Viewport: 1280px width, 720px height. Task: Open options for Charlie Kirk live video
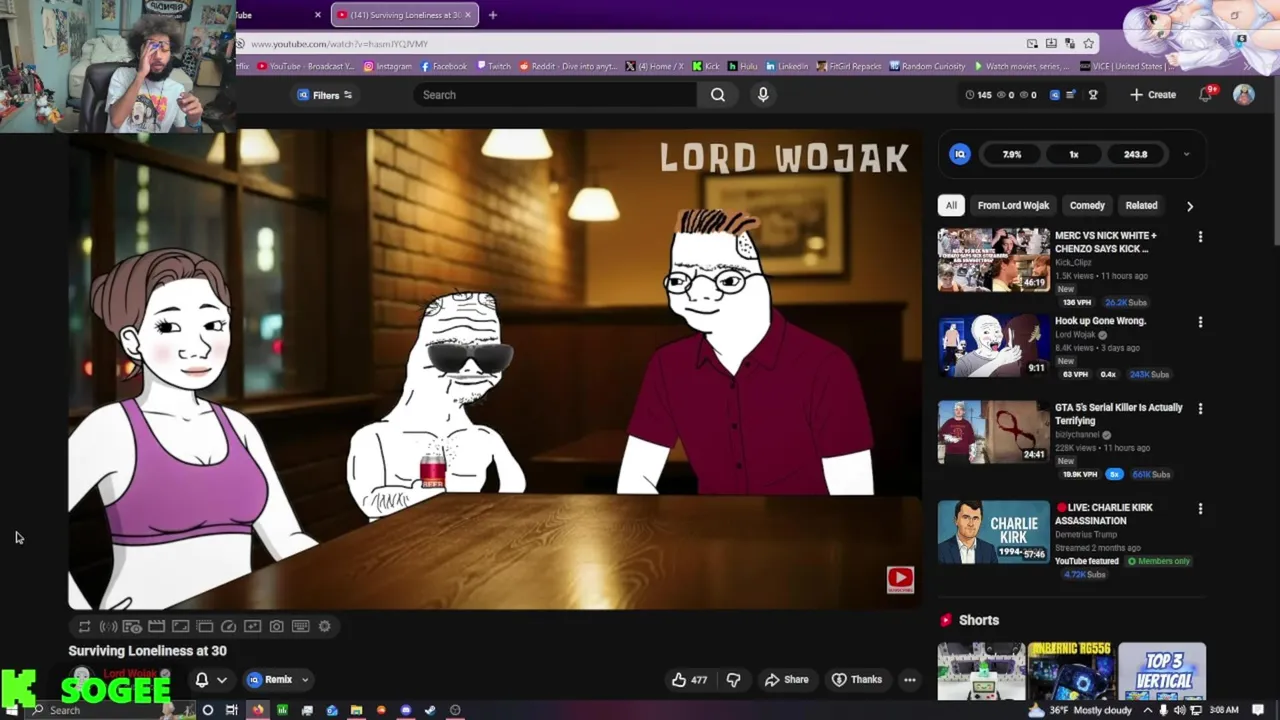tap(1200, 508)
